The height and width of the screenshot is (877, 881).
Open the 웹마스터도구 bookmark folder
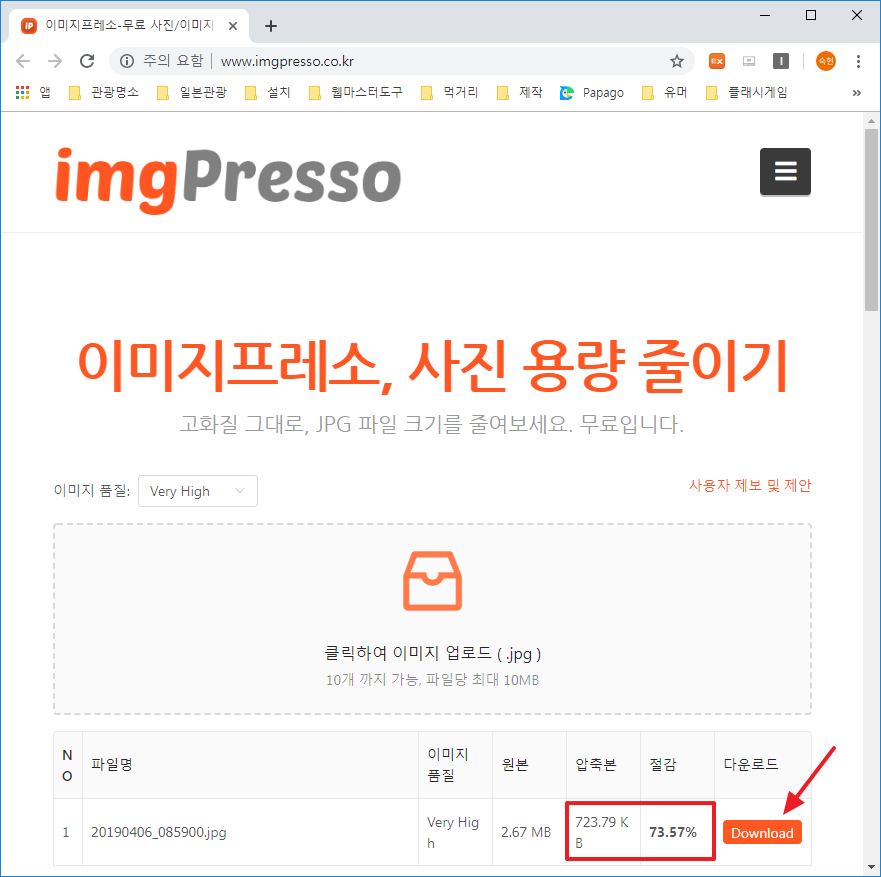[x=356, y=92]
